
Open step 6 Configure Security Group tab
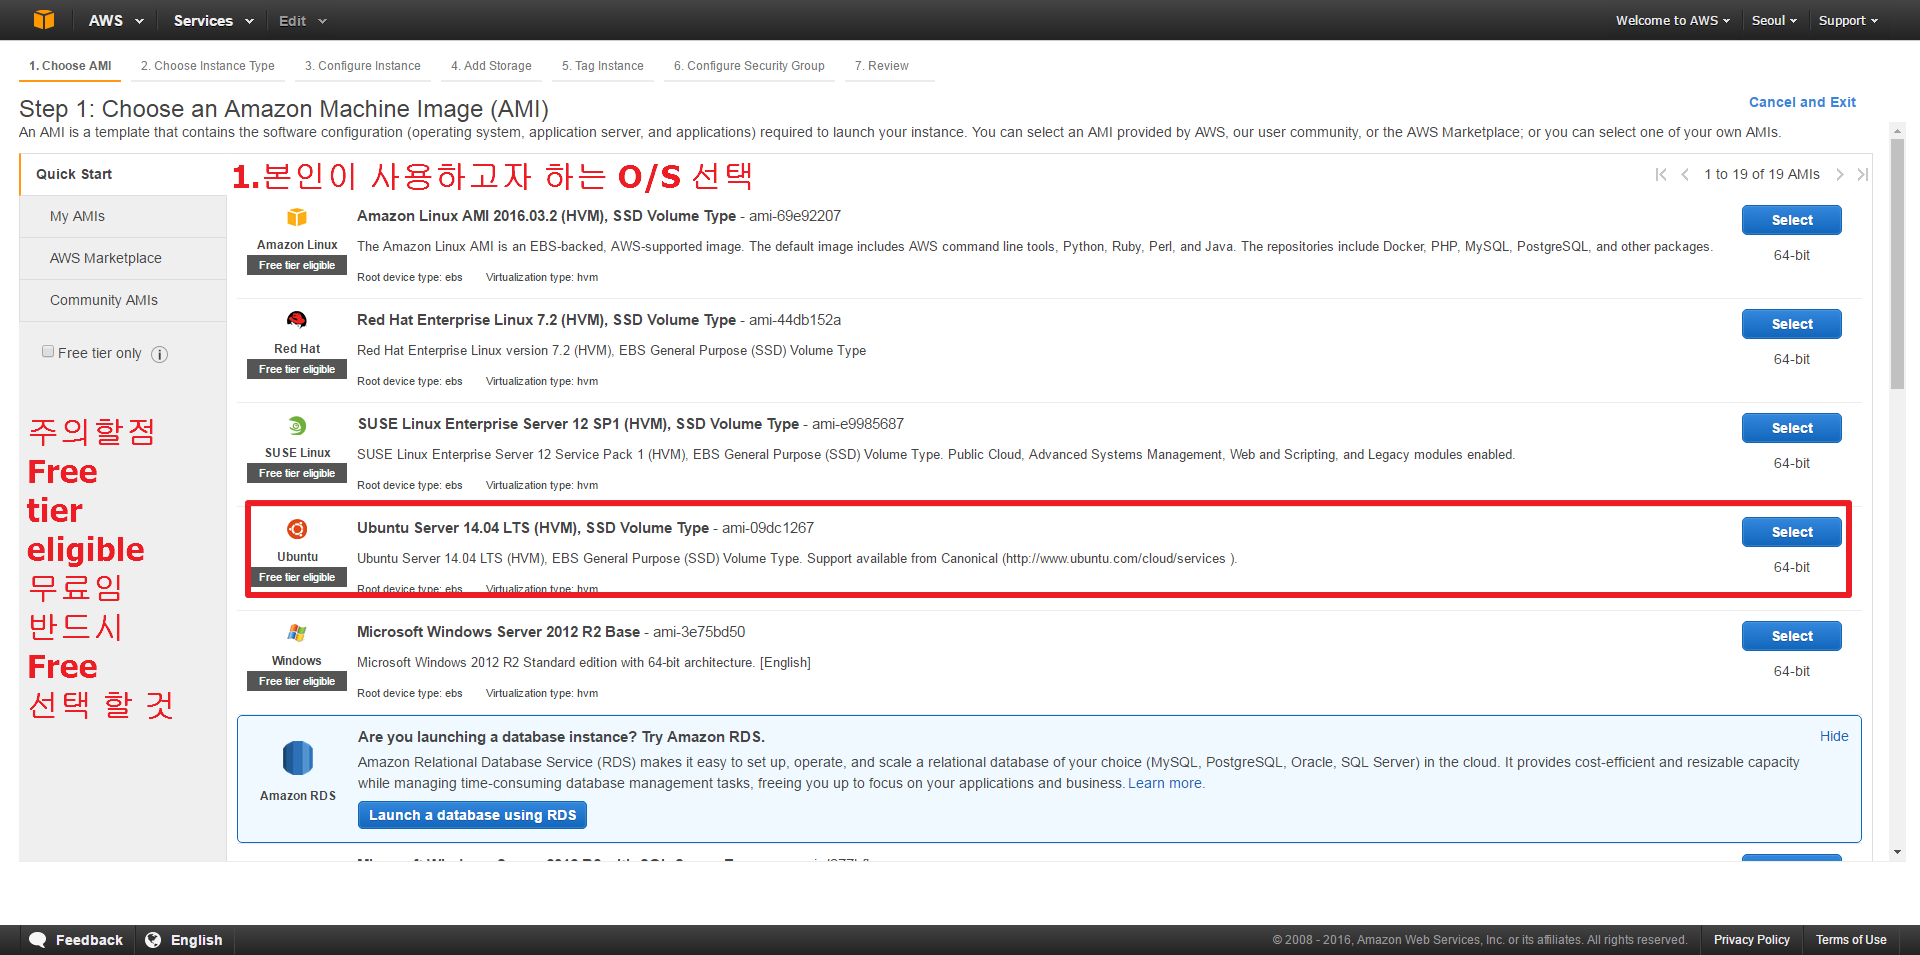tap(749, 66)
